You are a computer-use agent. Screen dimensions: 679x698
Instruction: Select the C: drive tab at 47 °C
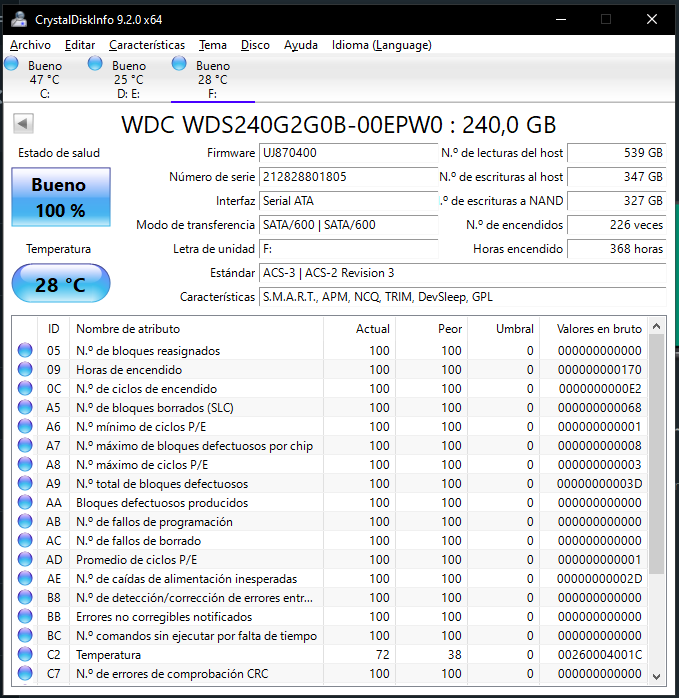point(45,79)
